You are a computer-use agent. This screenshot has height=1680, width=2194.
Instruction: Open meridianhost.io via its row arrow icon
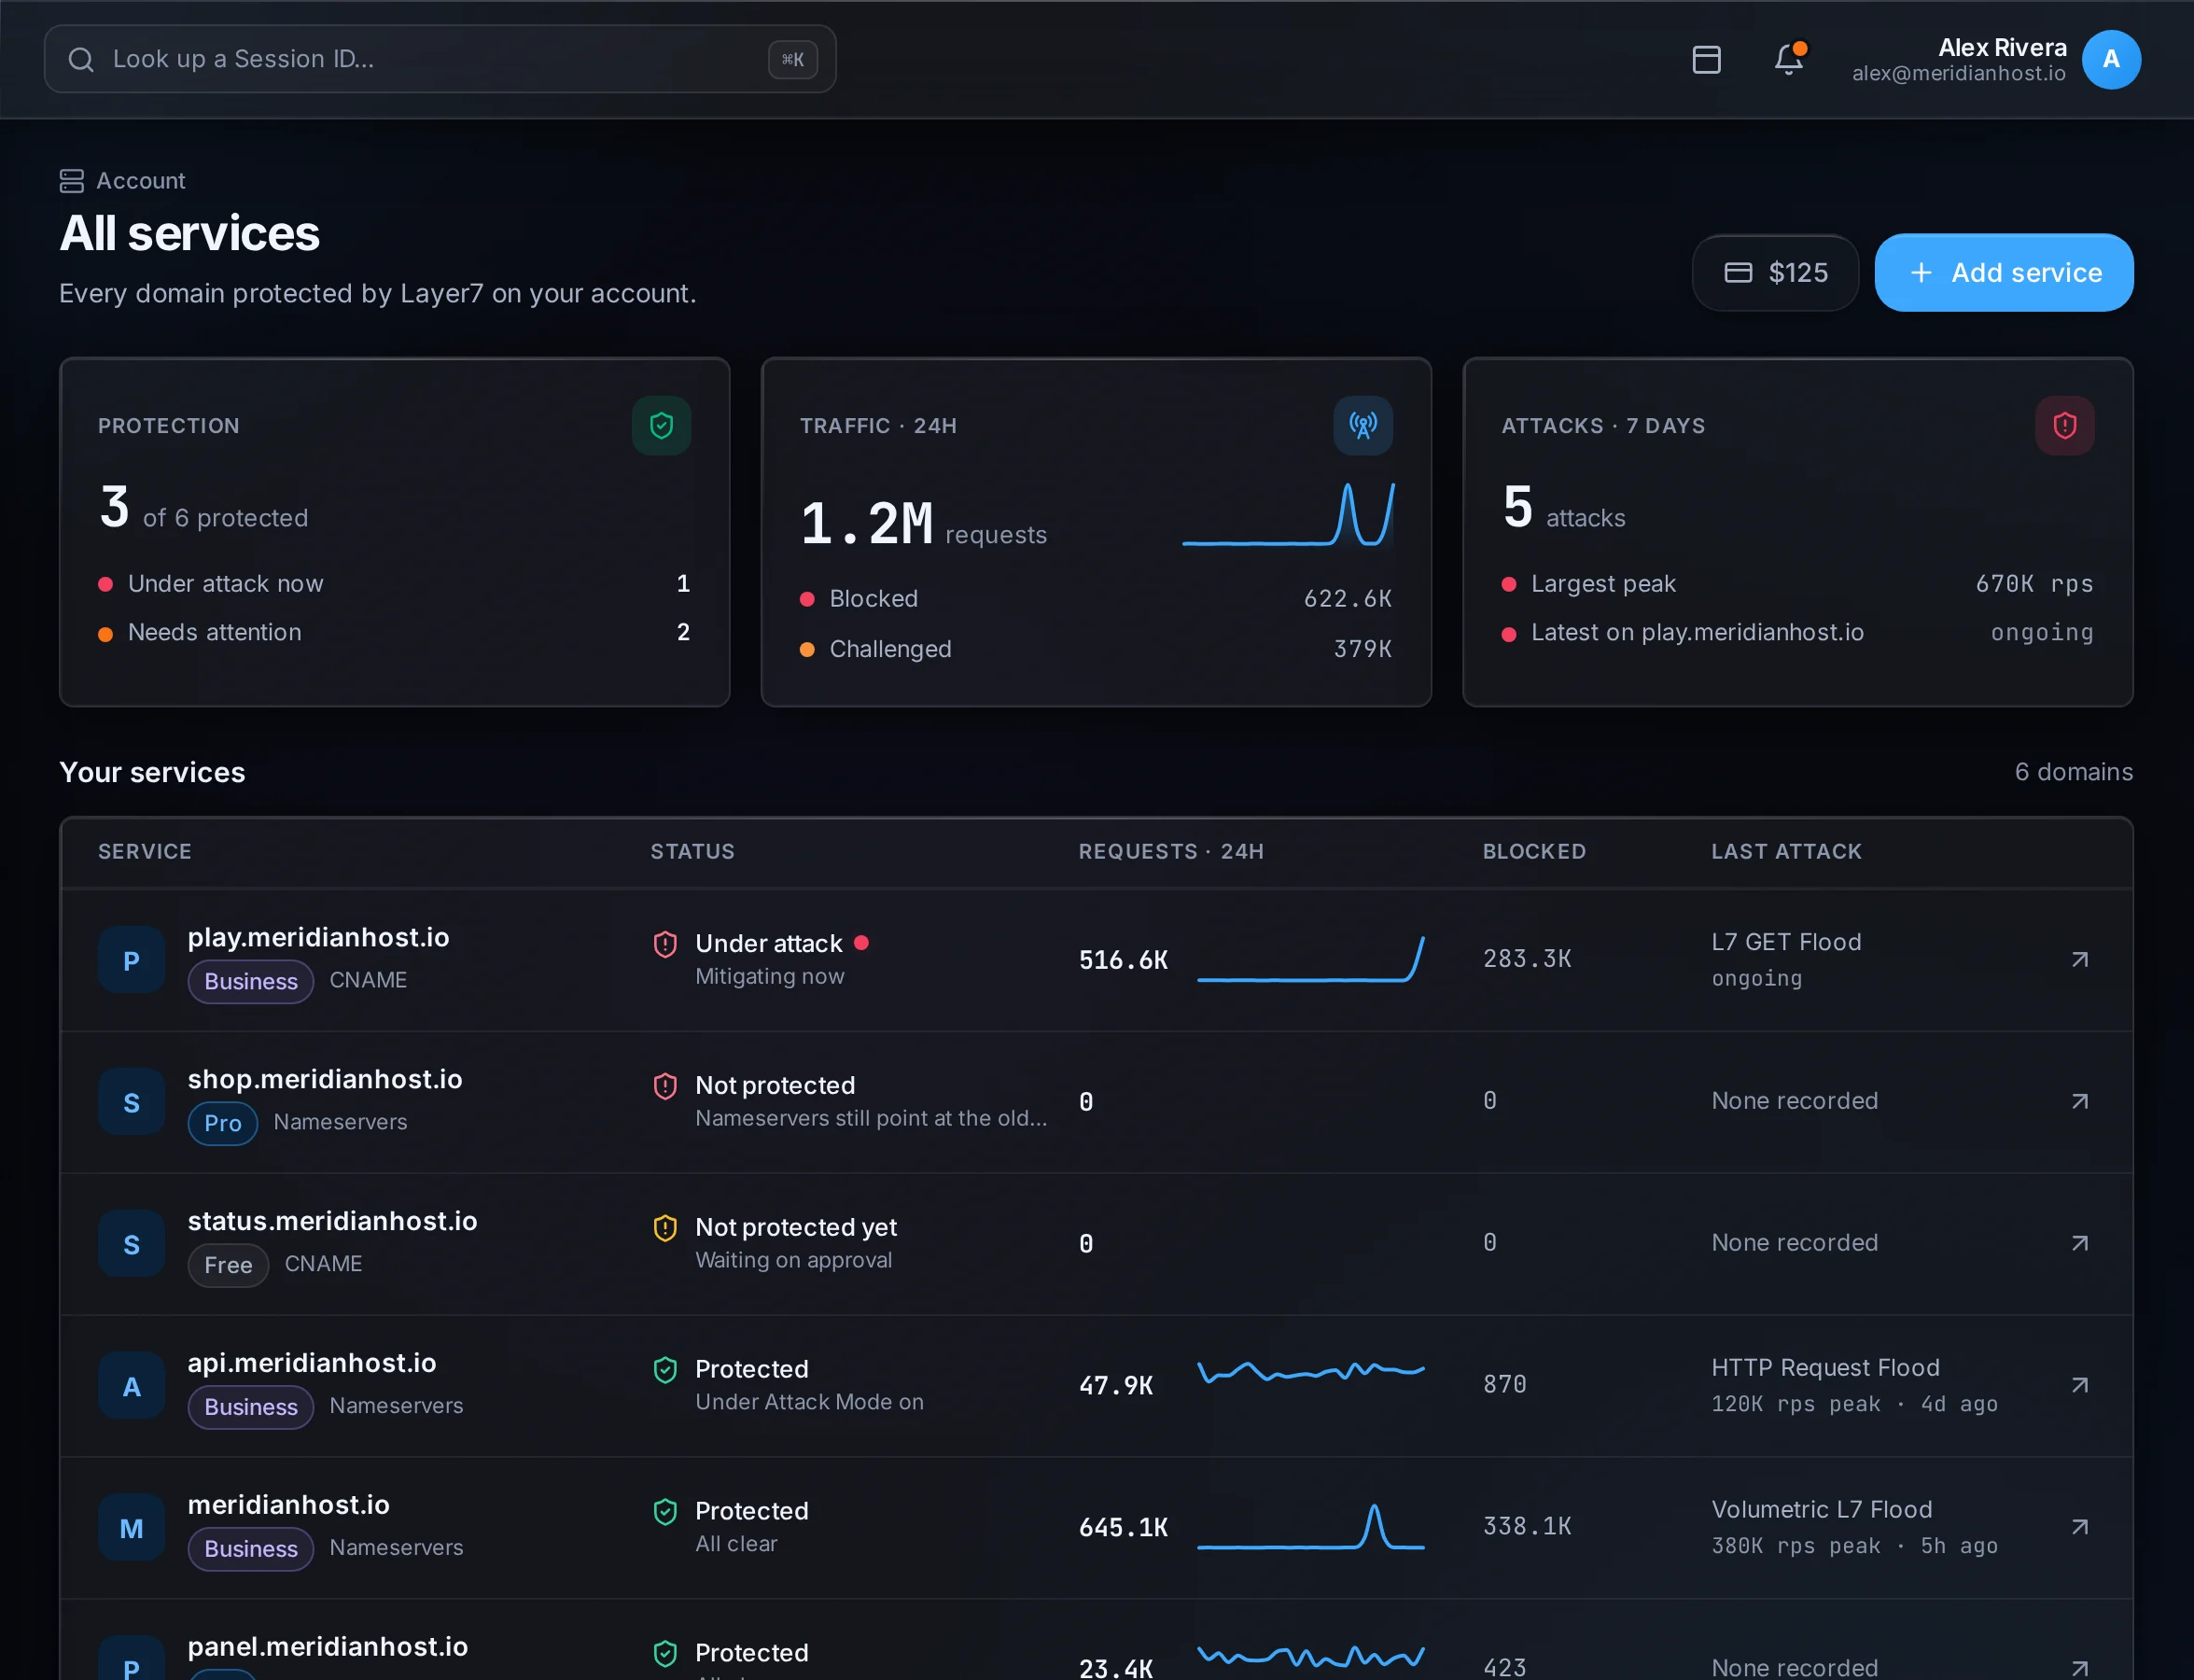click(2080, 1528)
